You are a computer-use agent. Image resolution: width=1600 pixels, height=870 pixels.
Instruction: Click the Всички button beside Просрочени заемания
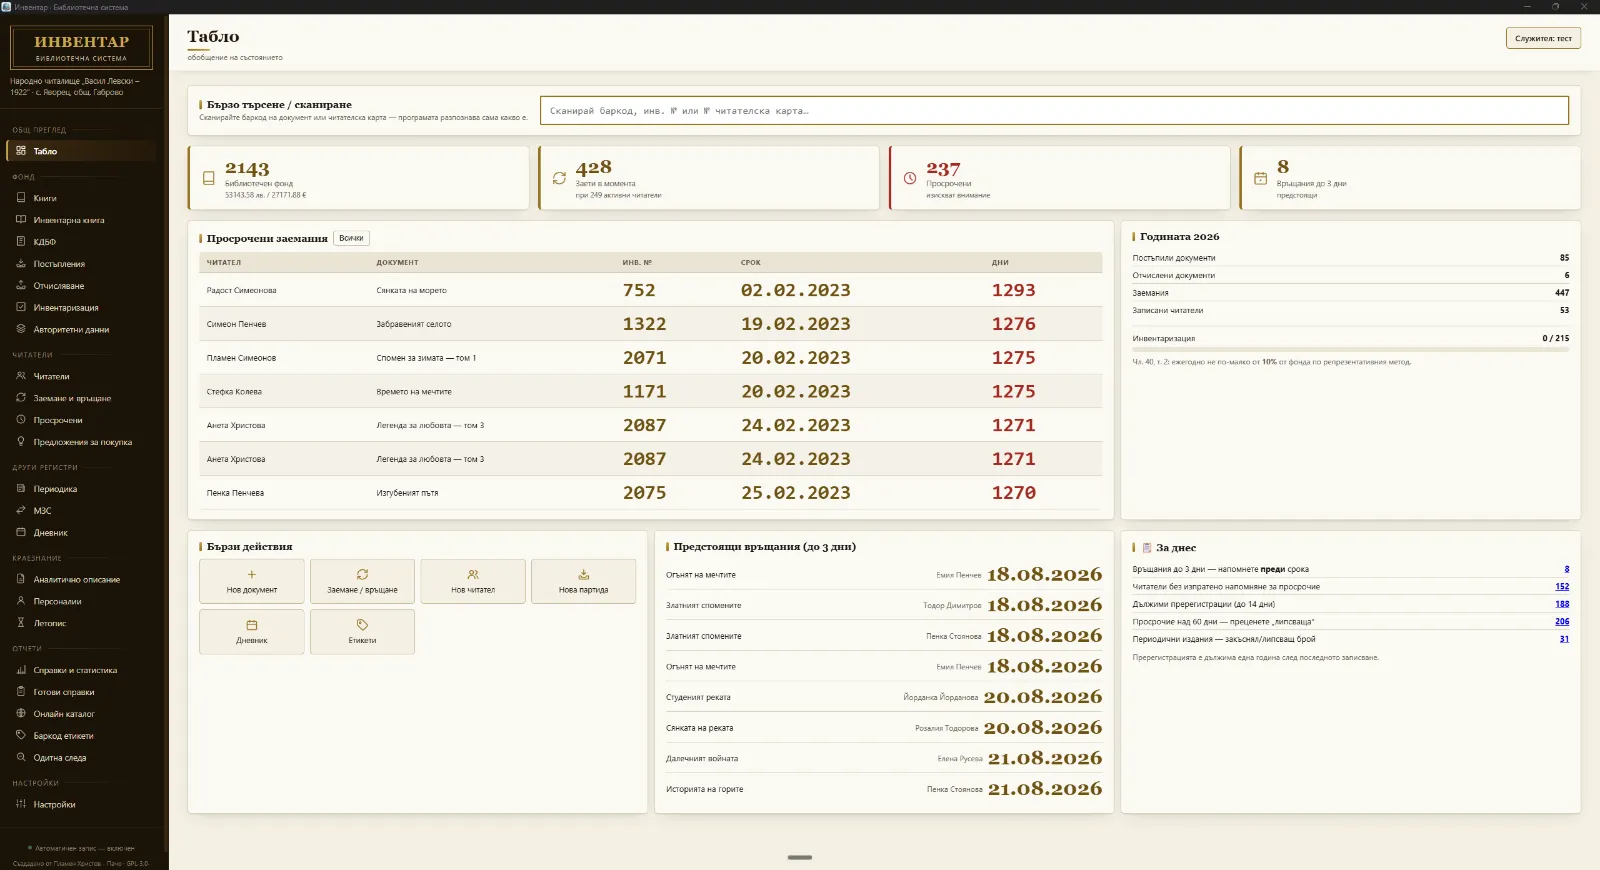(x=351, y=238)
